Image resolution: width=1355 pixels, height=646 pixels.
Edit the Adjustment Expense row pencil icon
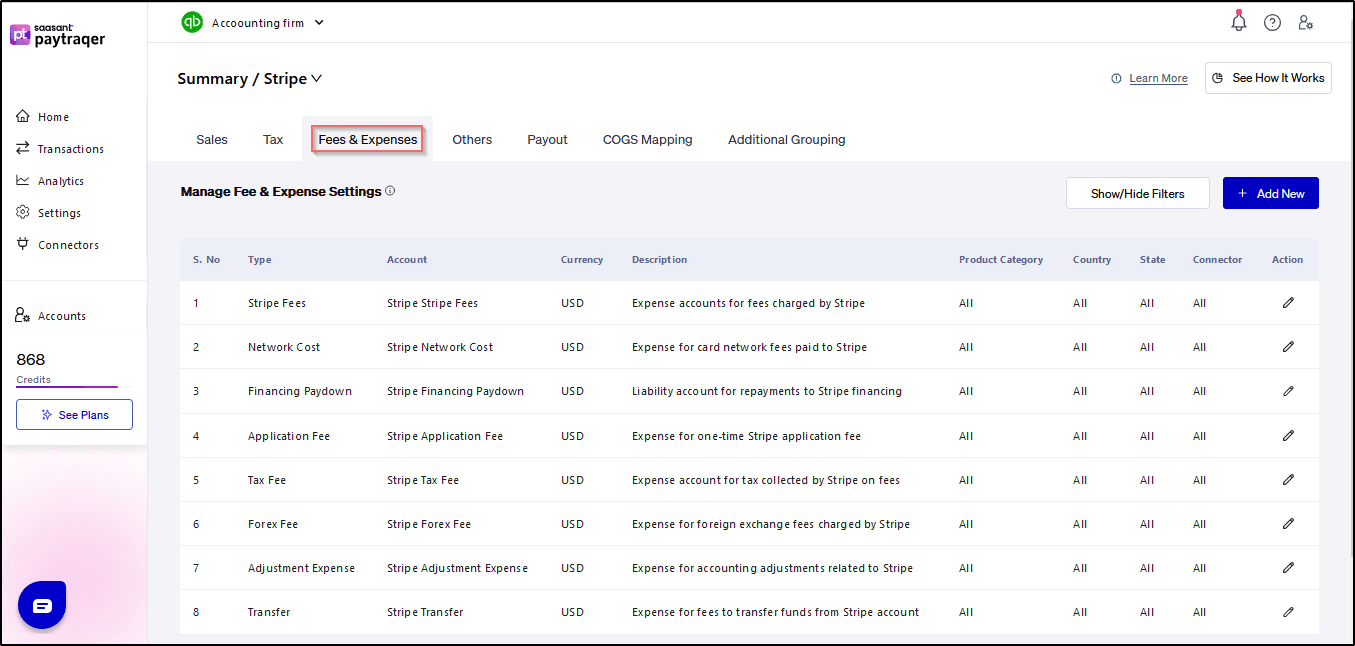[x=1288, y=567]
